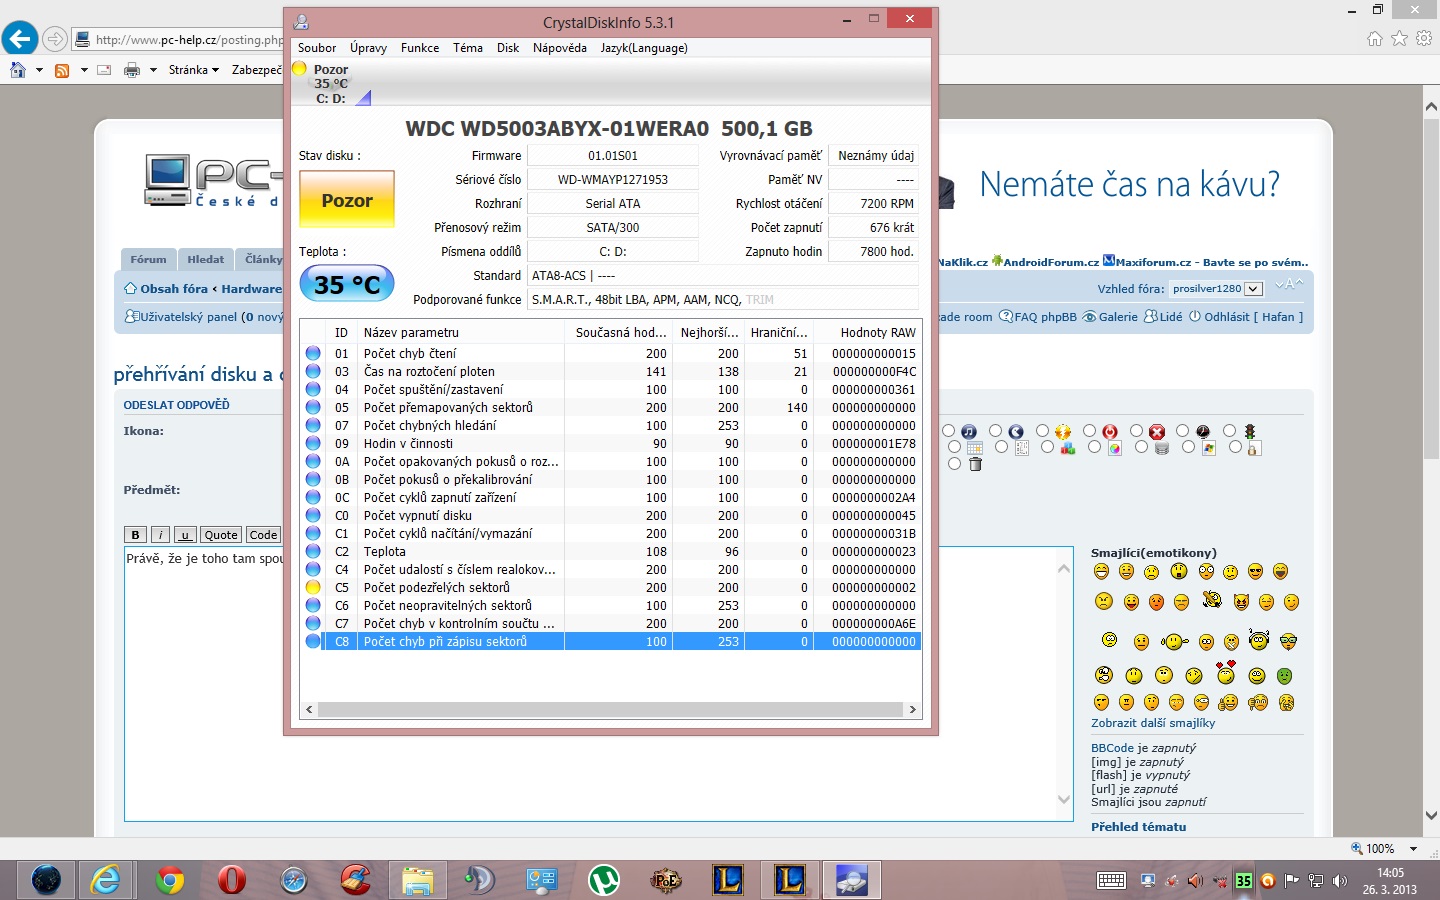1440x900 pixels.
Task: Click the Odhlásit [ Hafan ] link
Action: pos(1245,317)
